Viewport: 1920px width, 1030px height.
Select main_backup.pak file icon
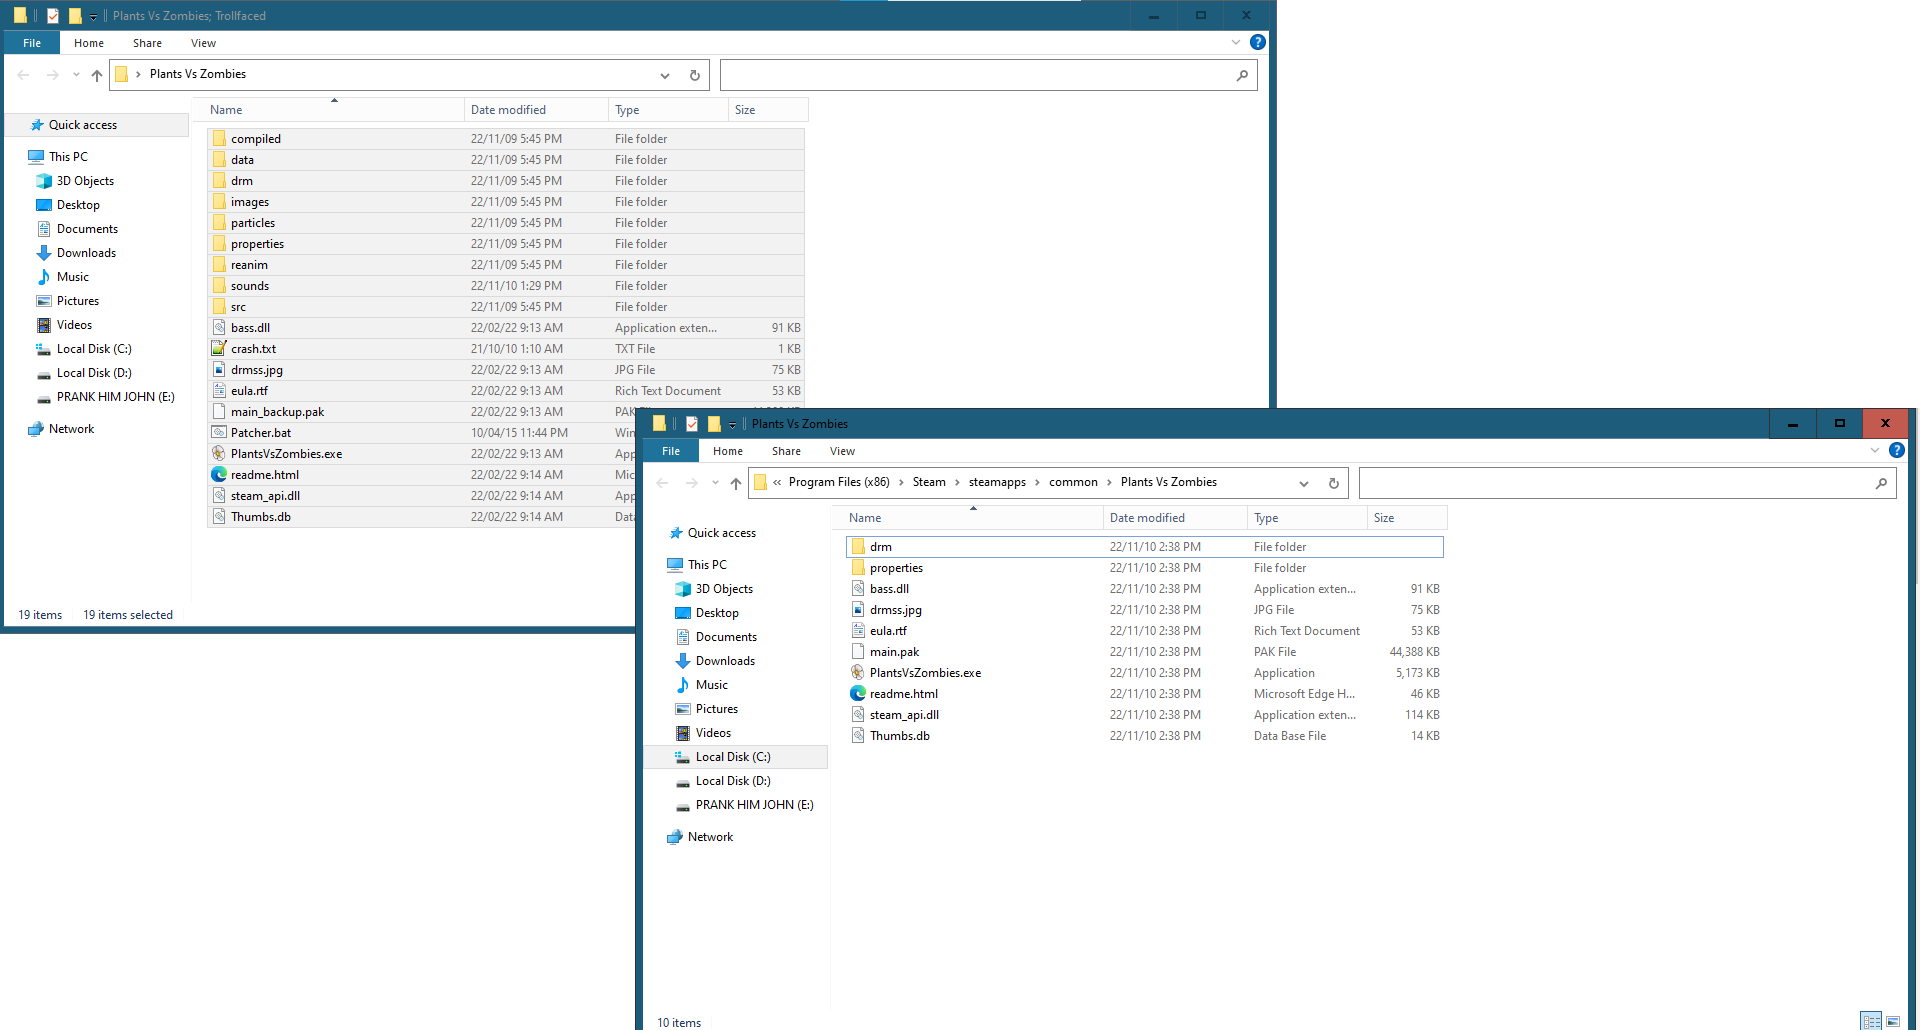pyautogui.click(x=219, y=412)
